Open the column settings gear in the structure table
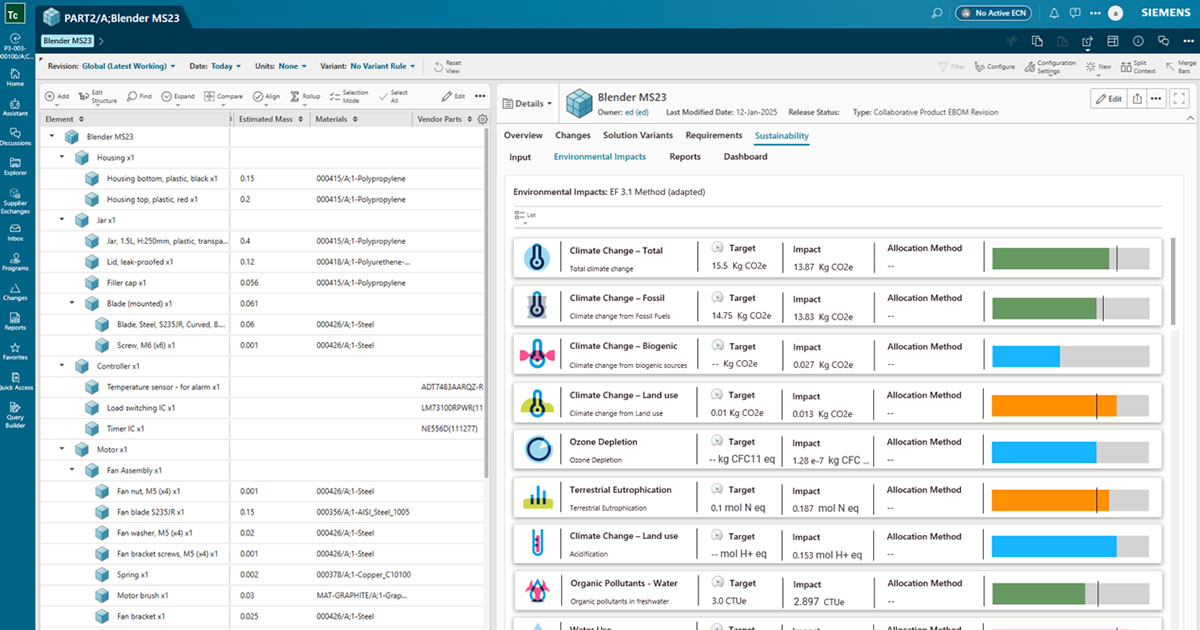This screenshot has width=1200, height=630. coord(483,119)
